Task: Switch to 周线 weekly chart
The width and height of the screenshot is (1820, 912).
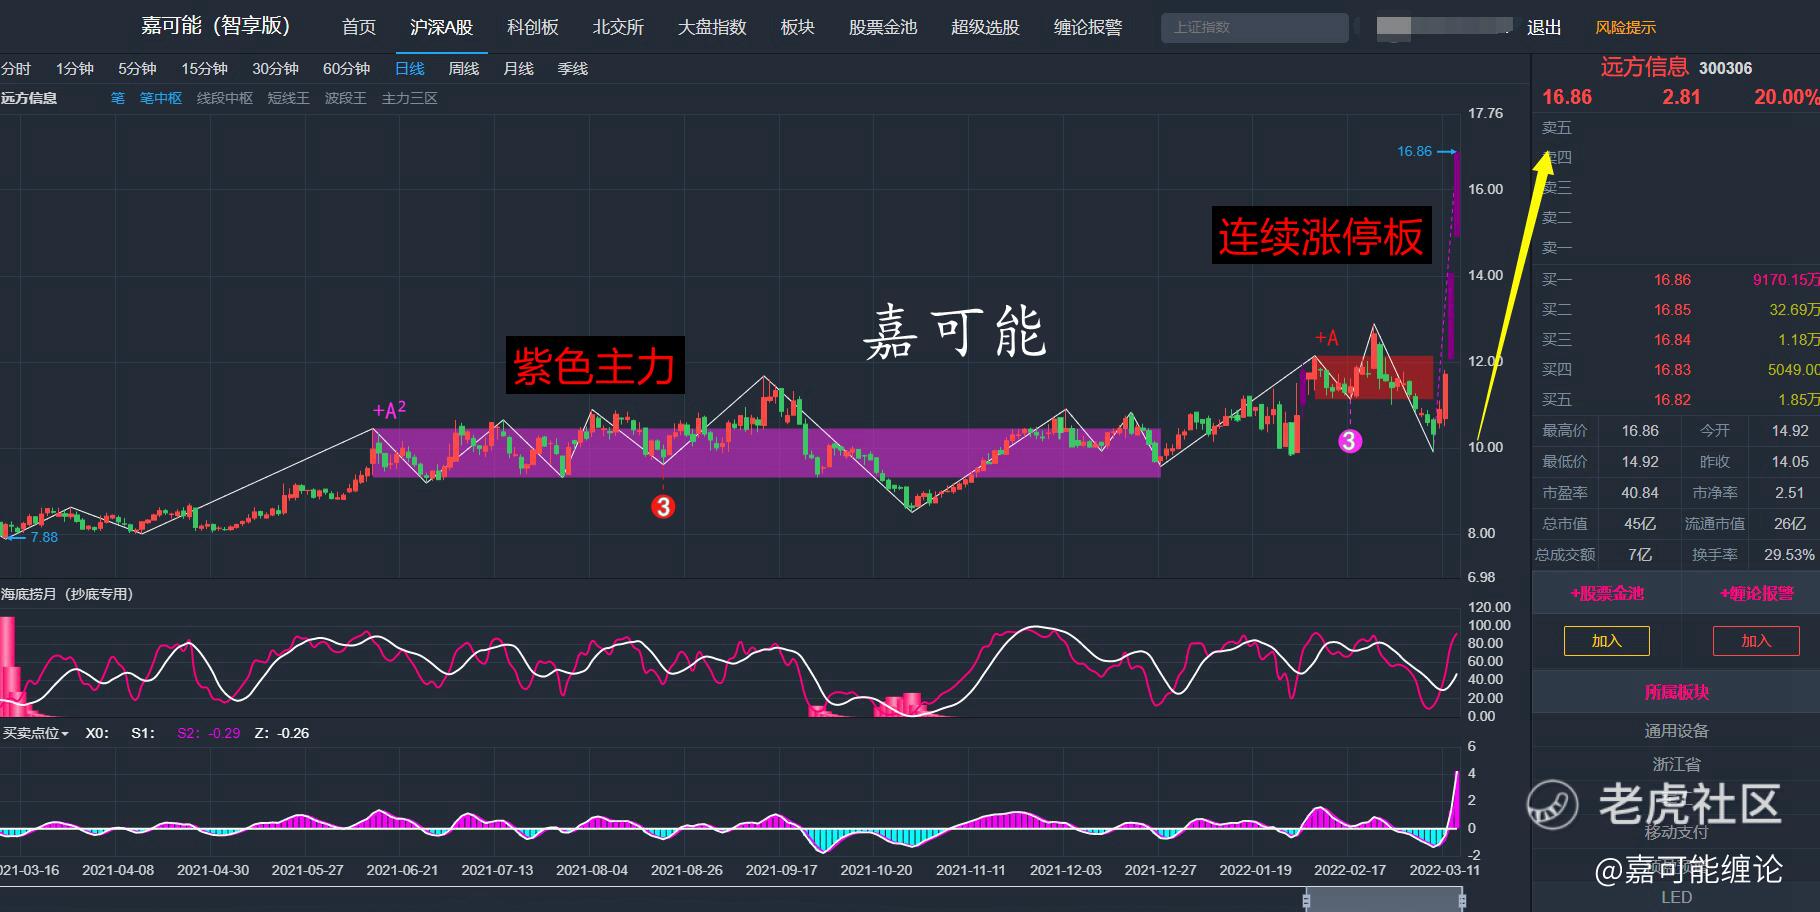Action: 464,68
